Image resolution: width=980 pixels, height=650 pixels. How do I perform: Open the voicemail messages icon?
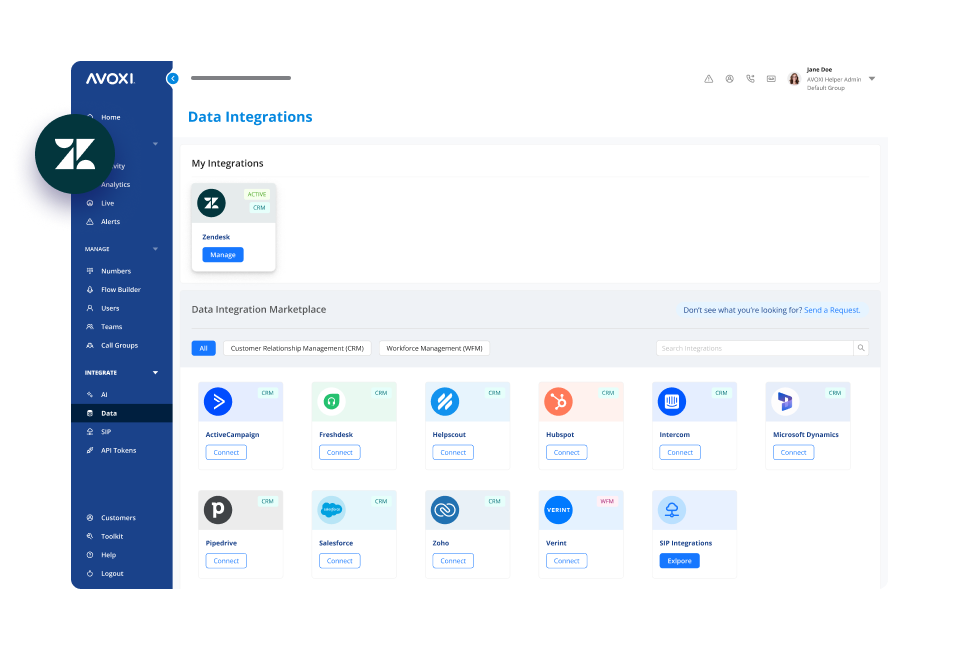coord(771,78)
